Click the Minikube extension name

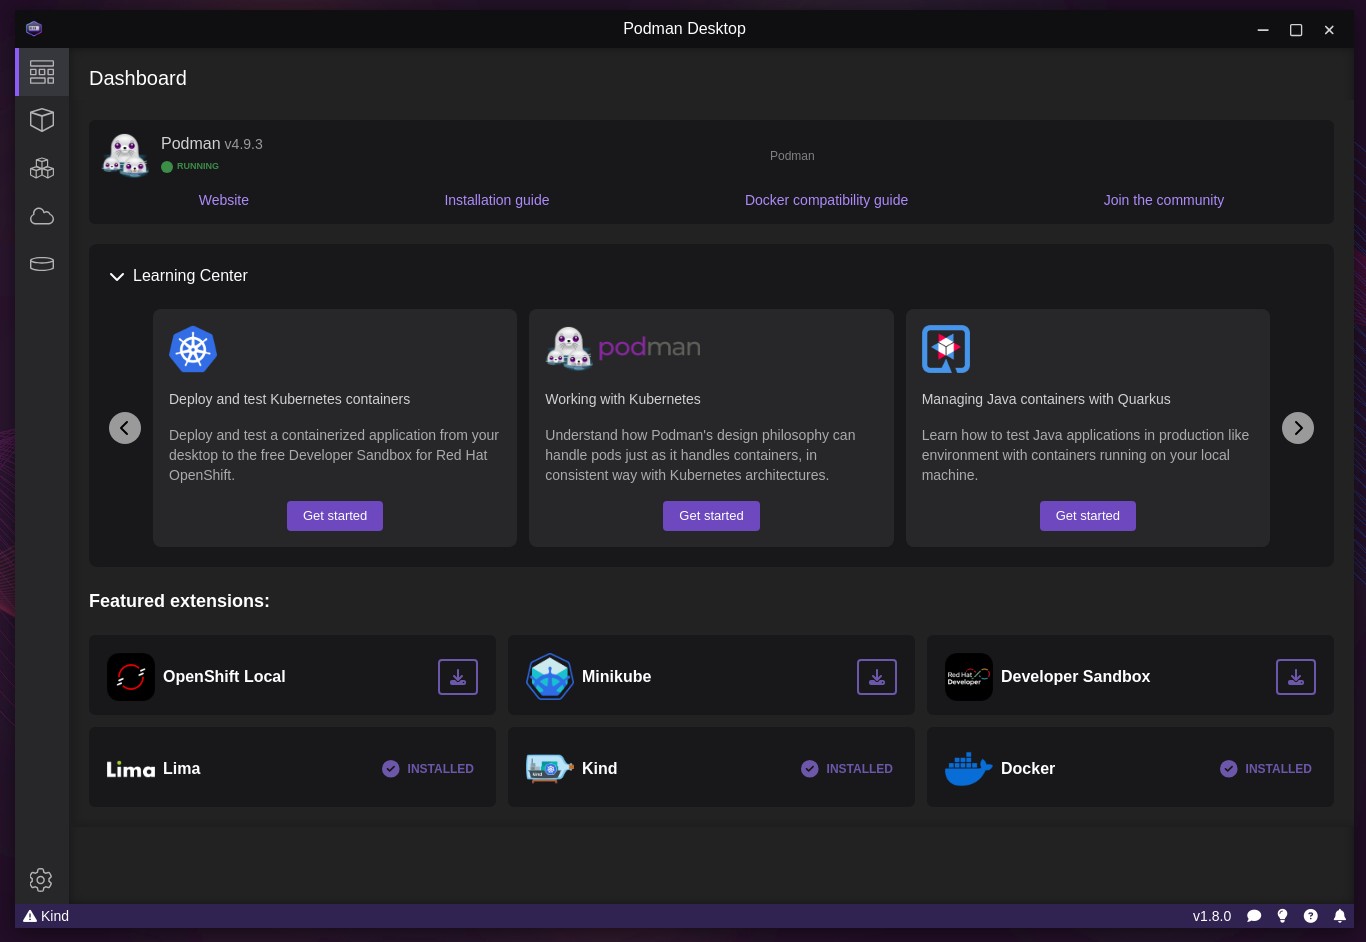616,677
